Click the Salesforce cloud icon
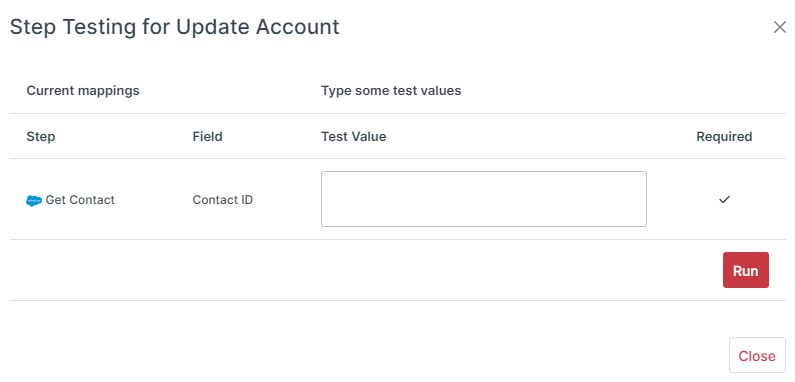 tap(34, 201)
